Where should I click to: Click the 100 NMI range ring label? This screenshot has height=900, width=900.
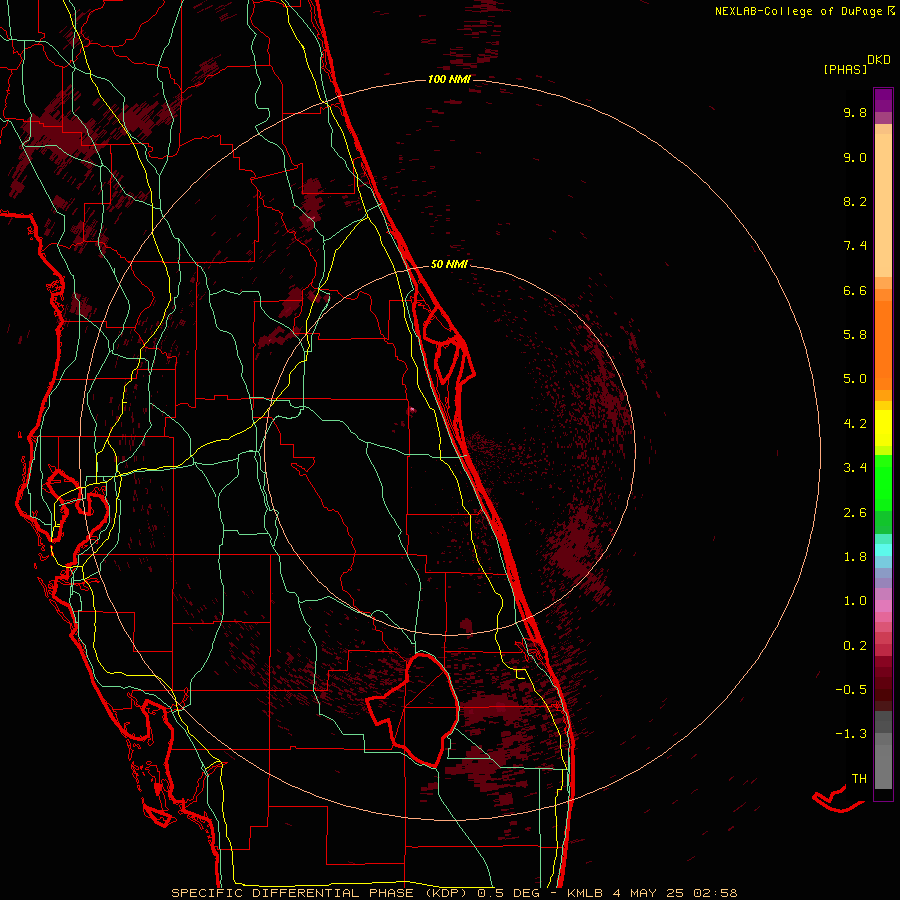449,79
